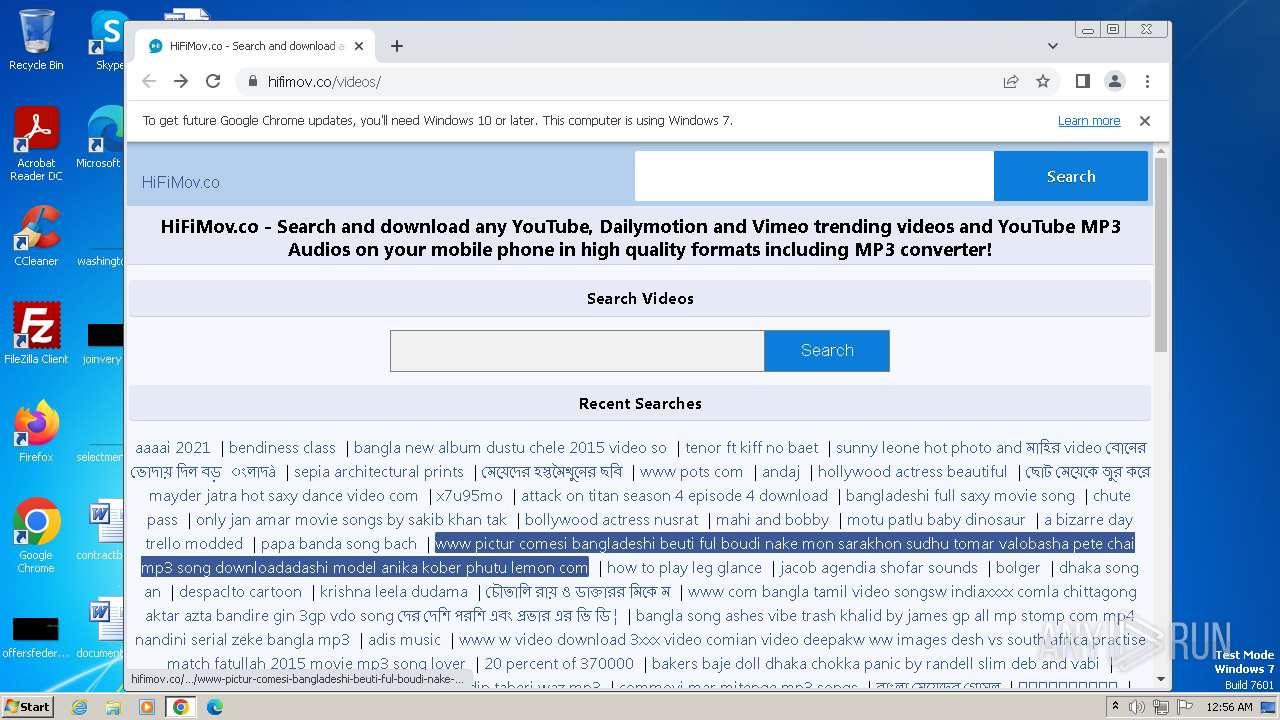Go forward using the browser forward arrow
This screenshot has width=1280, height=720.
(x=181, y=81)
